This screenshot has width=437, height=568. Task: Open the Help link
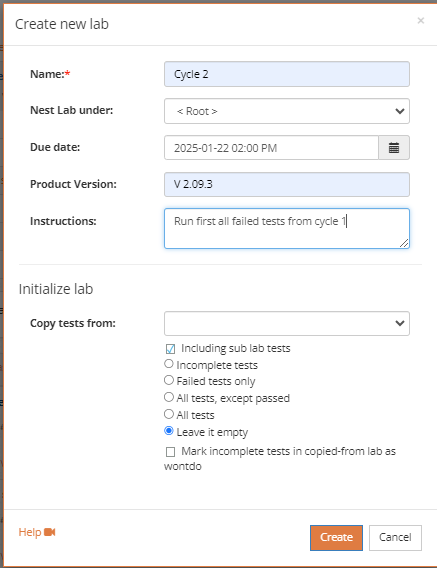[x=30, y=532]
